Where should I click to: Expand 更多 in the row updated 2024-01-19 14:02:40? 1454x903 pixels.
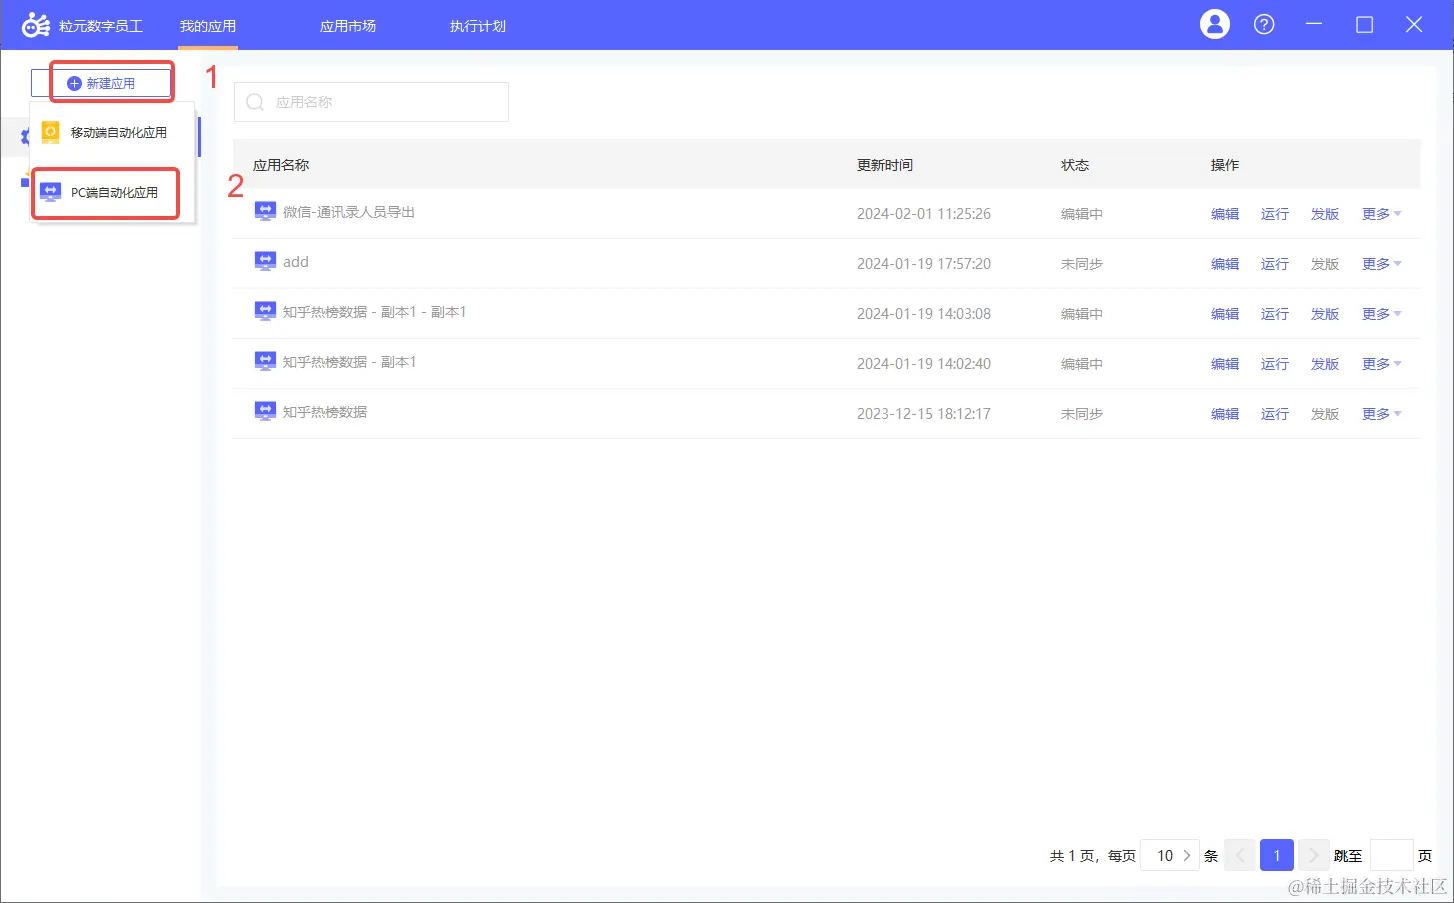[1381, 364]
